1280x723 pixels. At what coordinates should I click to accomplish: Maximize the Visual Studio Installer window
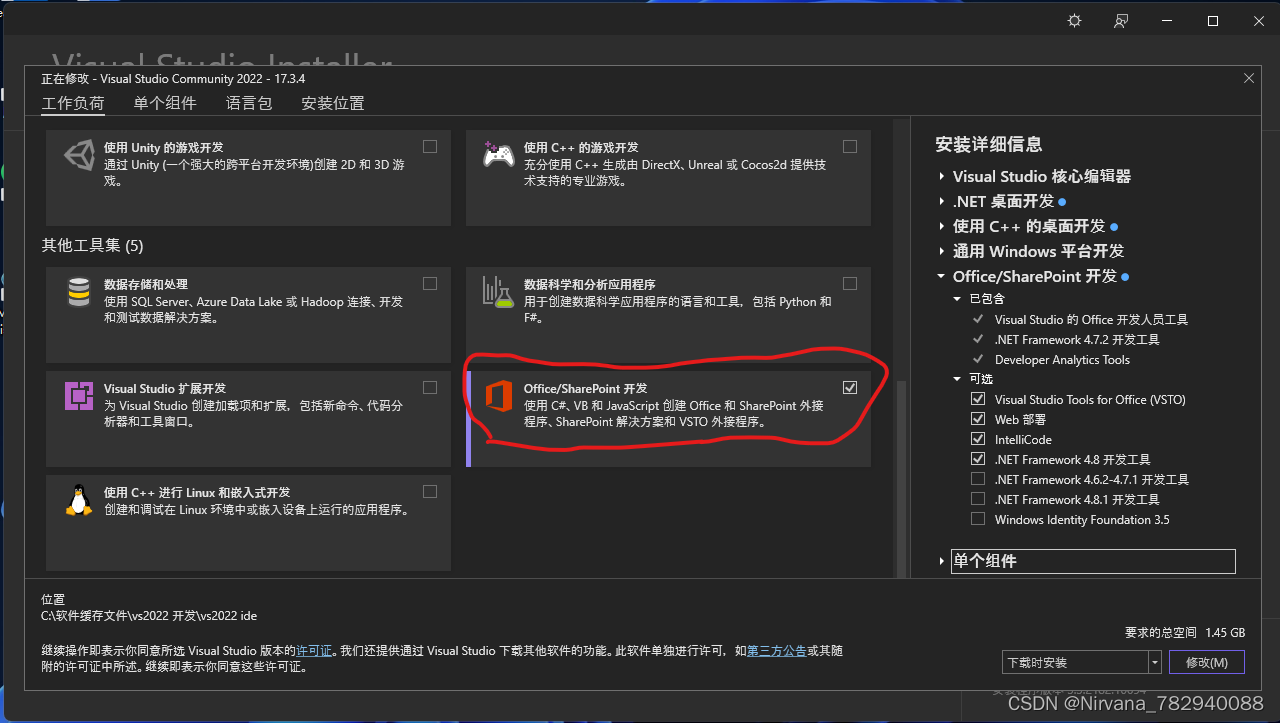point(1212,21)
